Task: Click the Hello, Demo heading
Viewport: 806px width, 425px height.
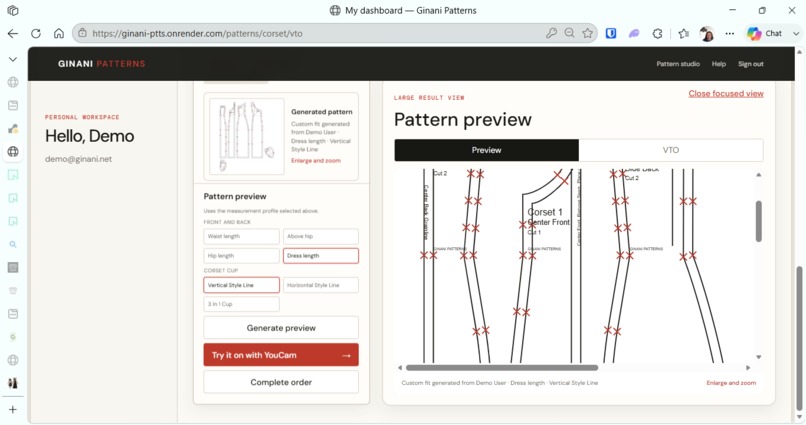Action: (x=89, y=136)
